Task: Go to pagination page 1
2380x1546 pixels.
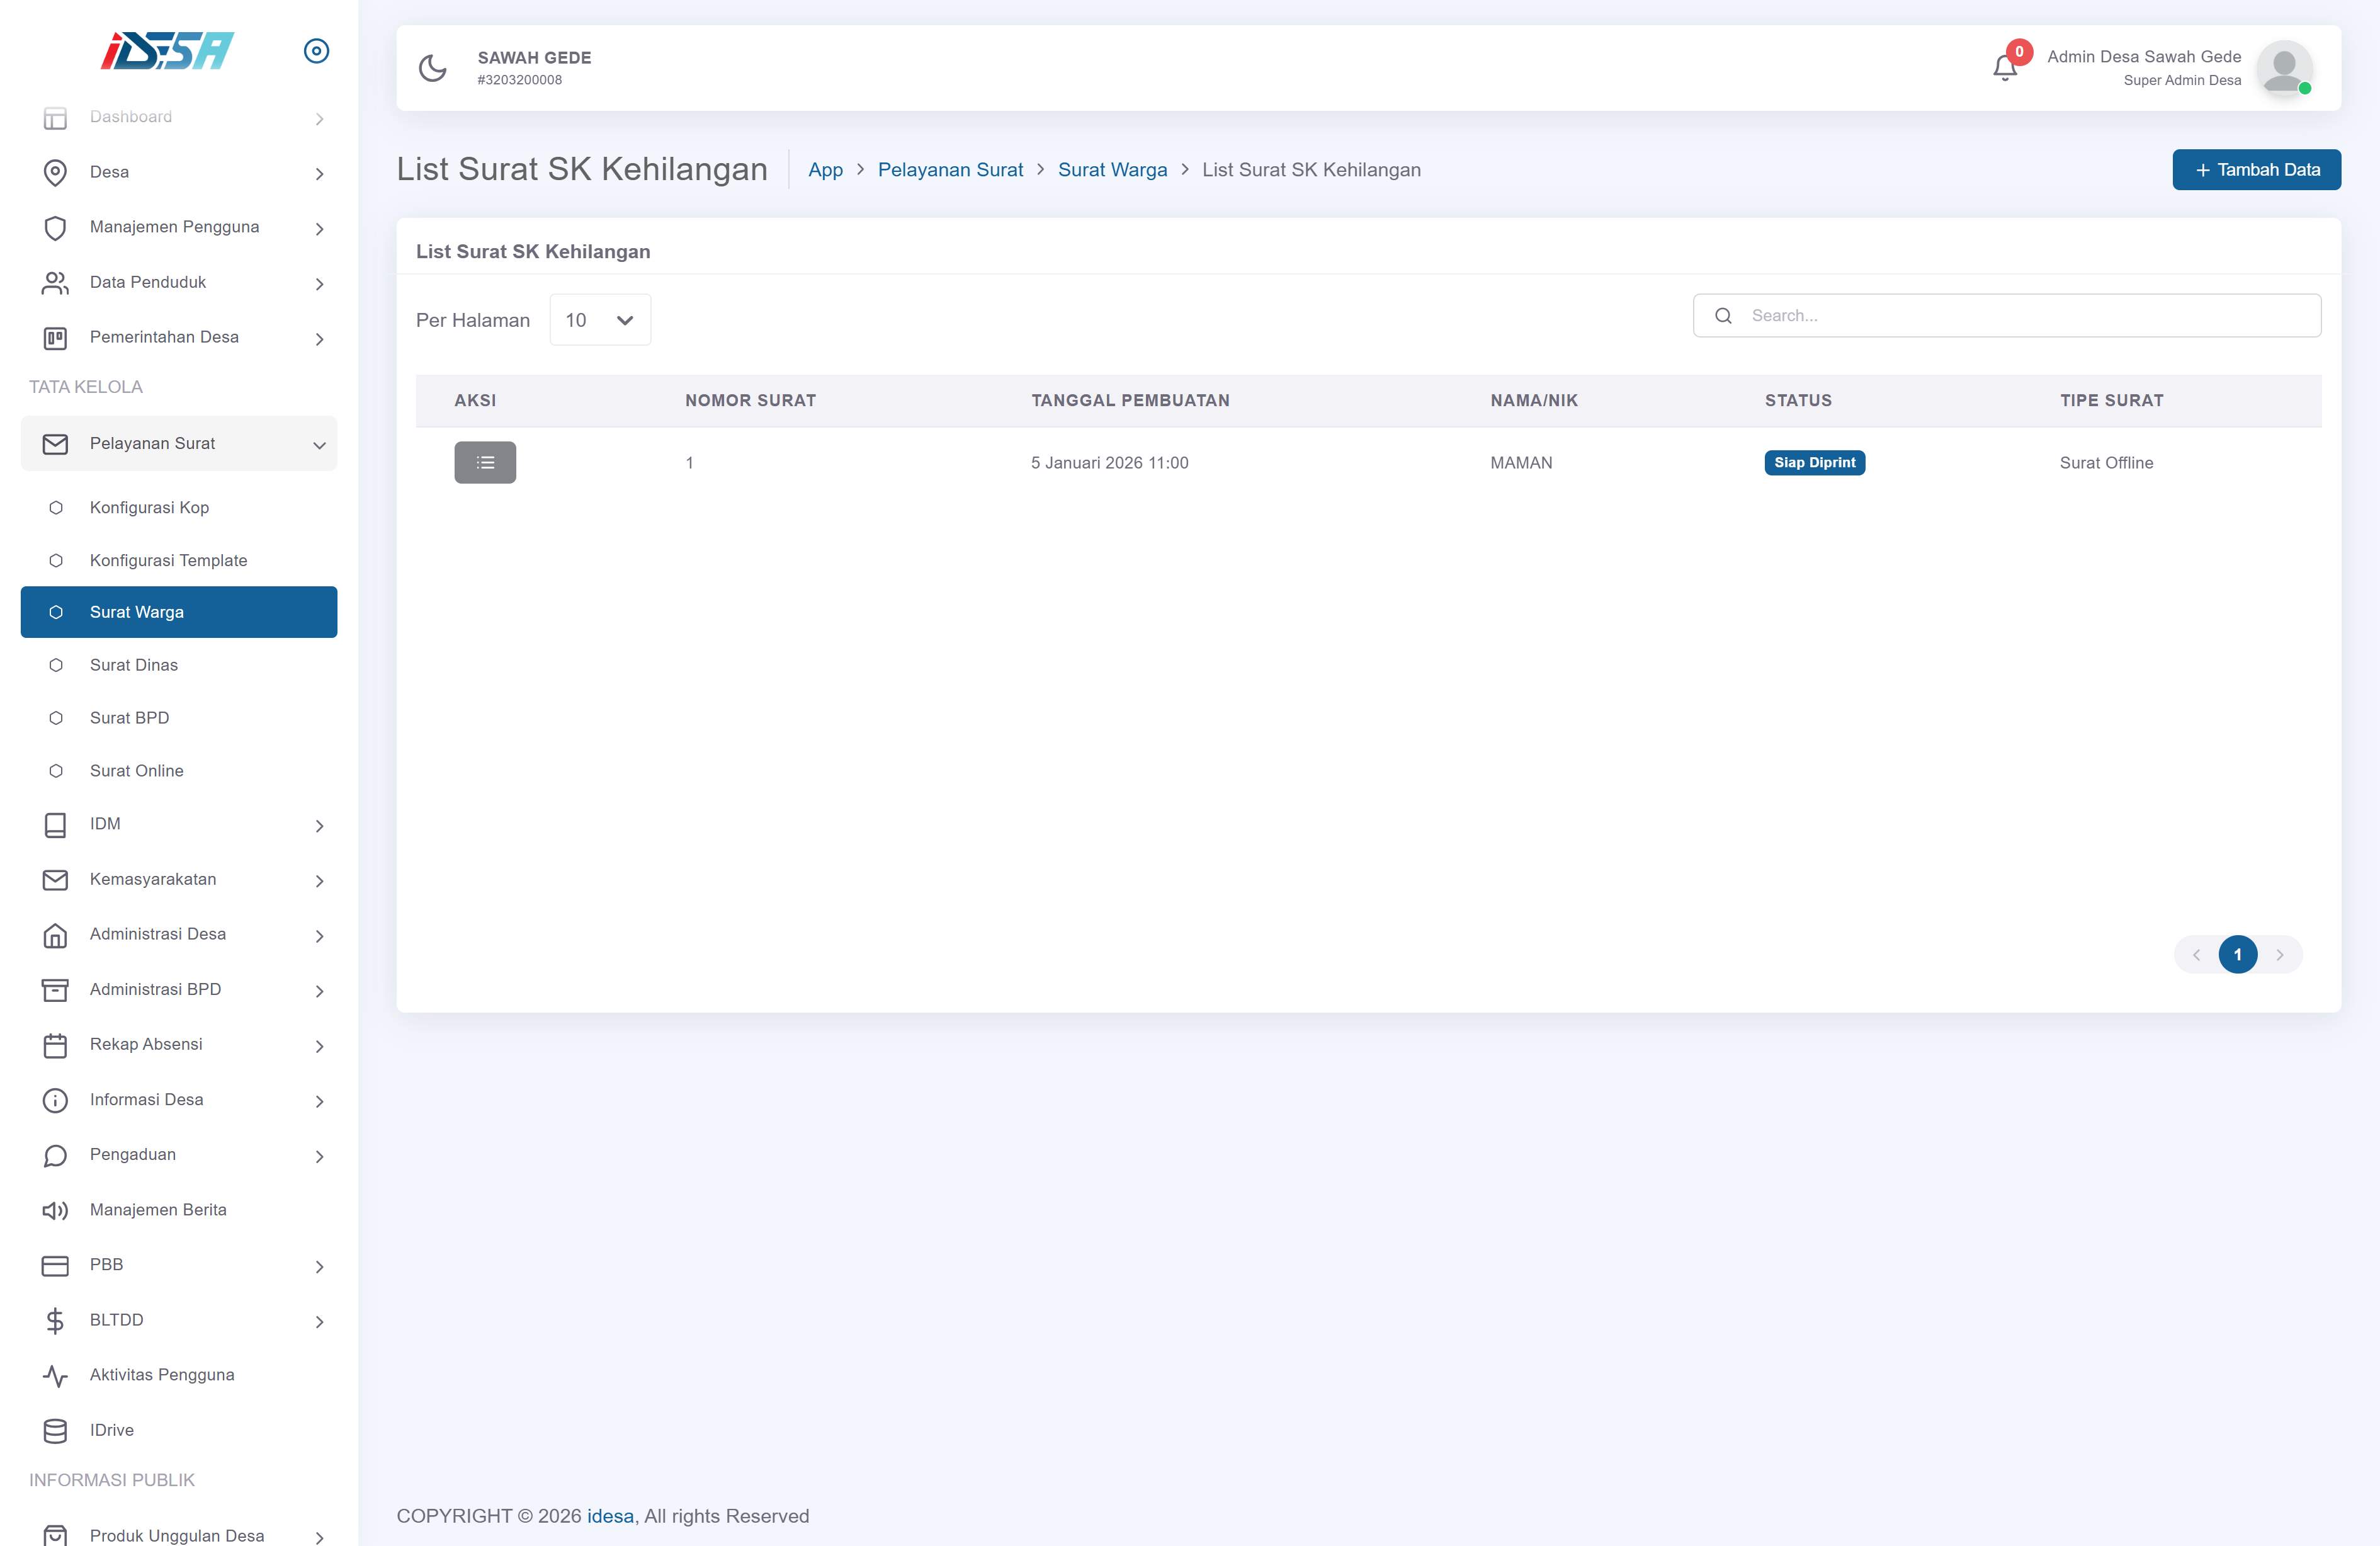Action: [2238, 955]
